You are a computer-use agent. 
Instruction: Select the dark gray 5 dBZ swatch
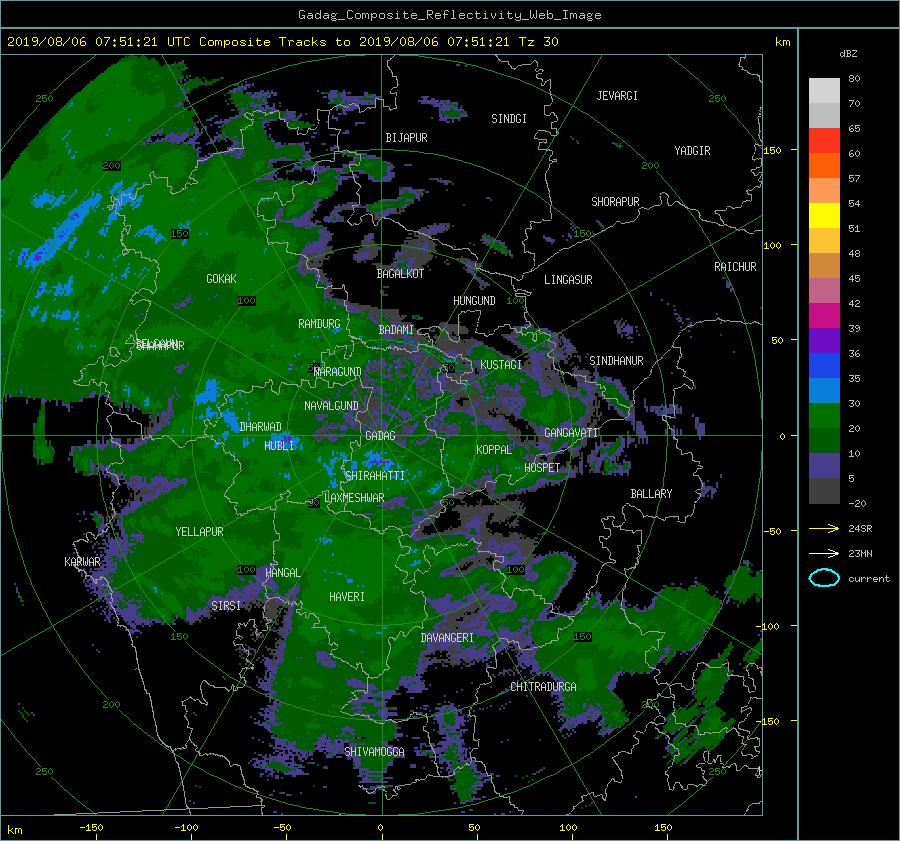(x=824, y=490)
